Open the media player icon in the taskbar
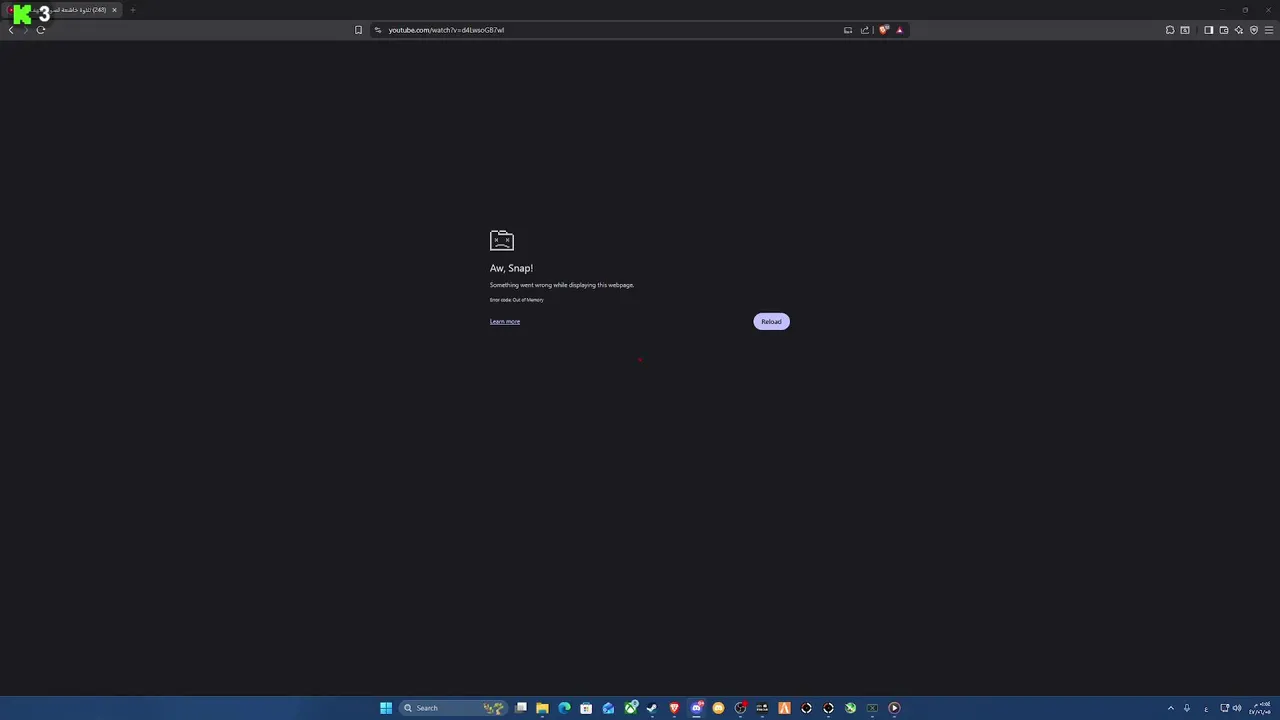Image resolution: width=1280 pixels, height=720 pixels. click(x=894, y=708)
